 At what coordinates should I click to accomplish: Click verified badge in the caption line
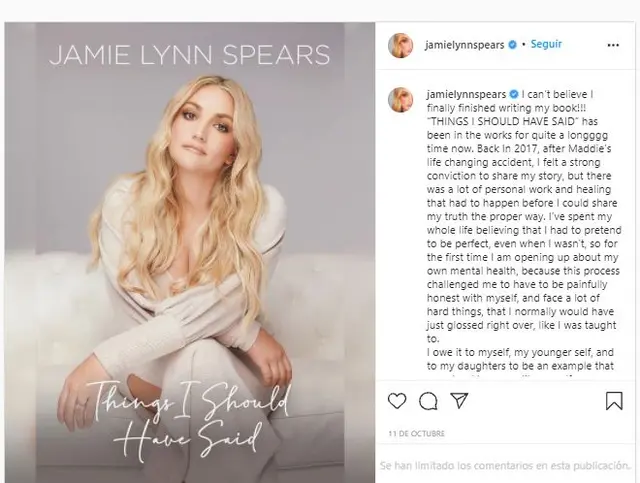coord(514,94)
